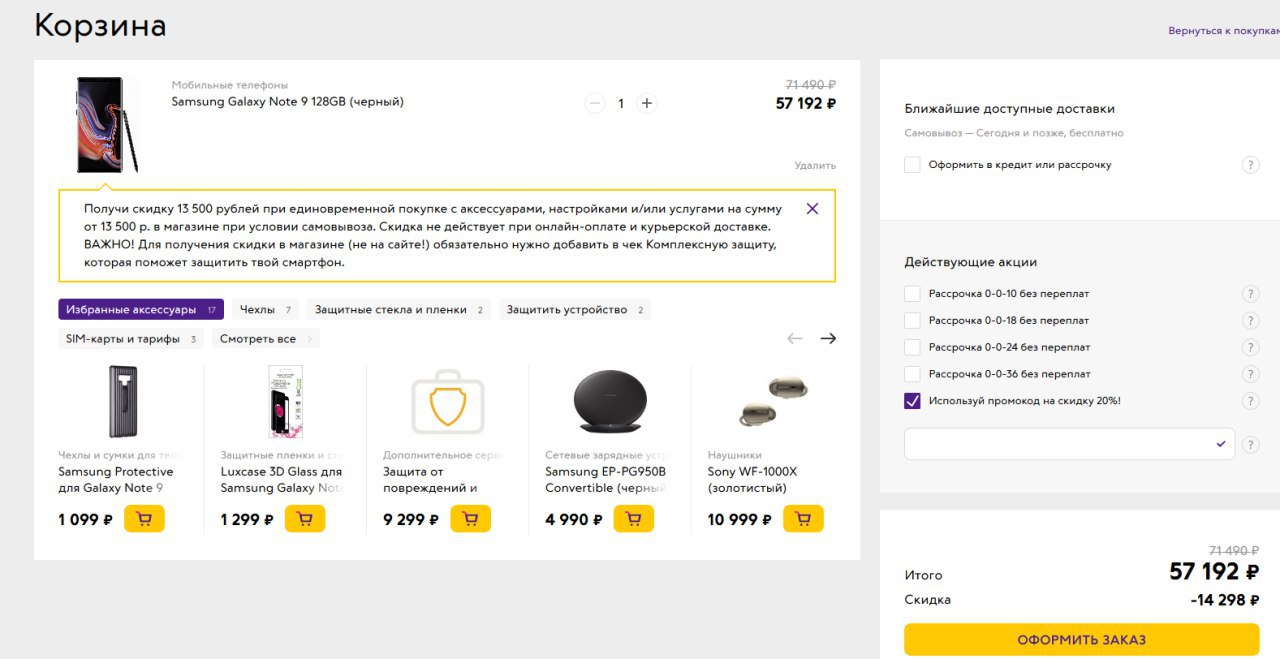Uncheck the 20% promo code discount option

pyautogui.click(x=912, y=401)
